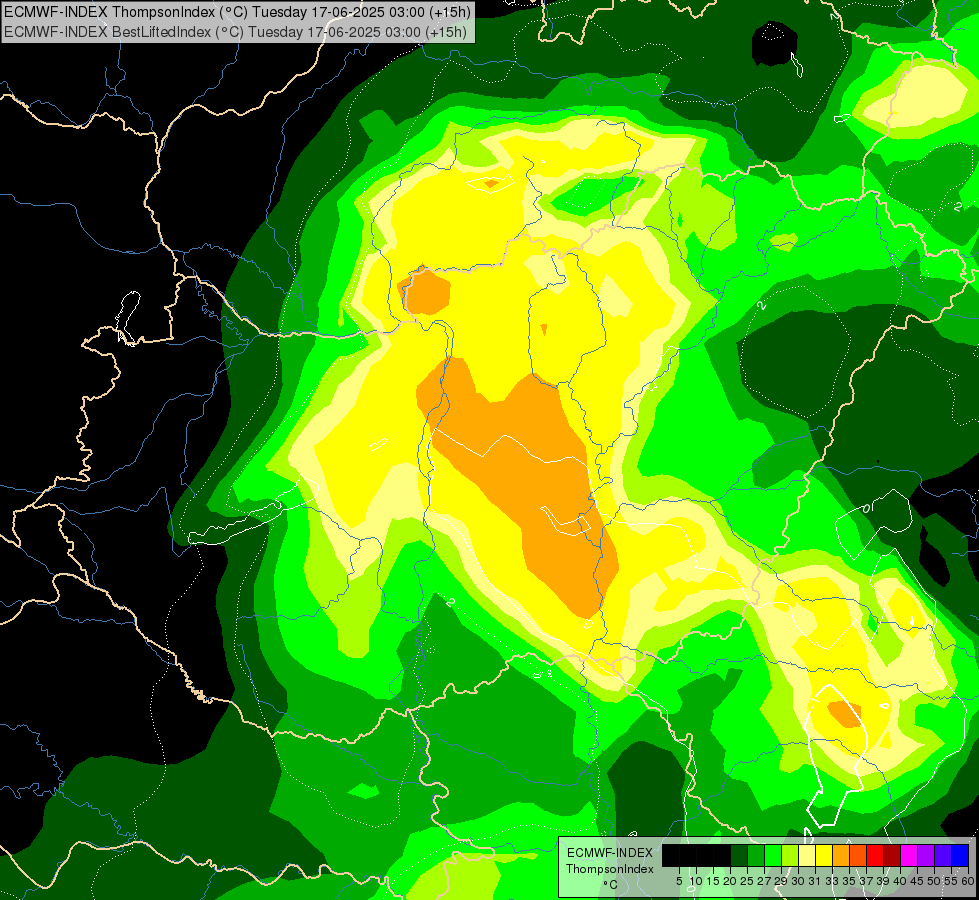Click the dark red 39–40 legend swatch
Screen dimensions: 979x900
[892, 855]
